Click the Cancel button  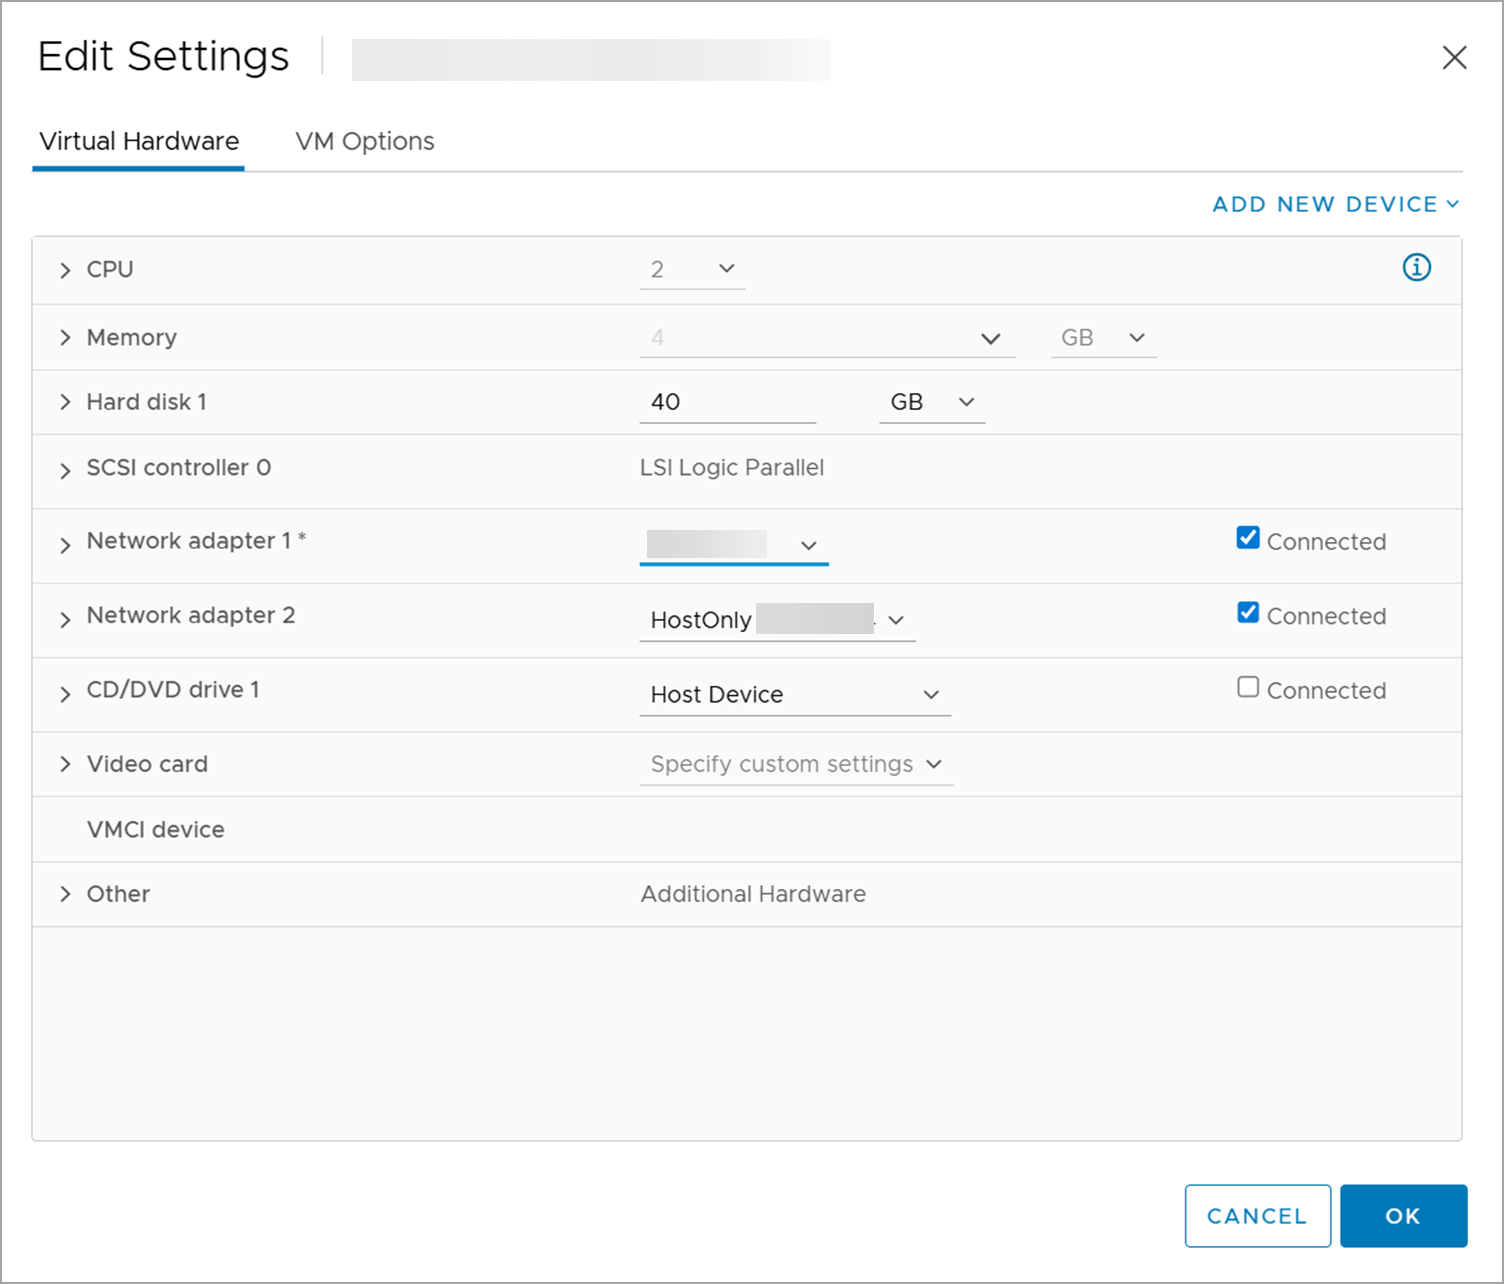pyautogui.click(x=1257, y=1216)
